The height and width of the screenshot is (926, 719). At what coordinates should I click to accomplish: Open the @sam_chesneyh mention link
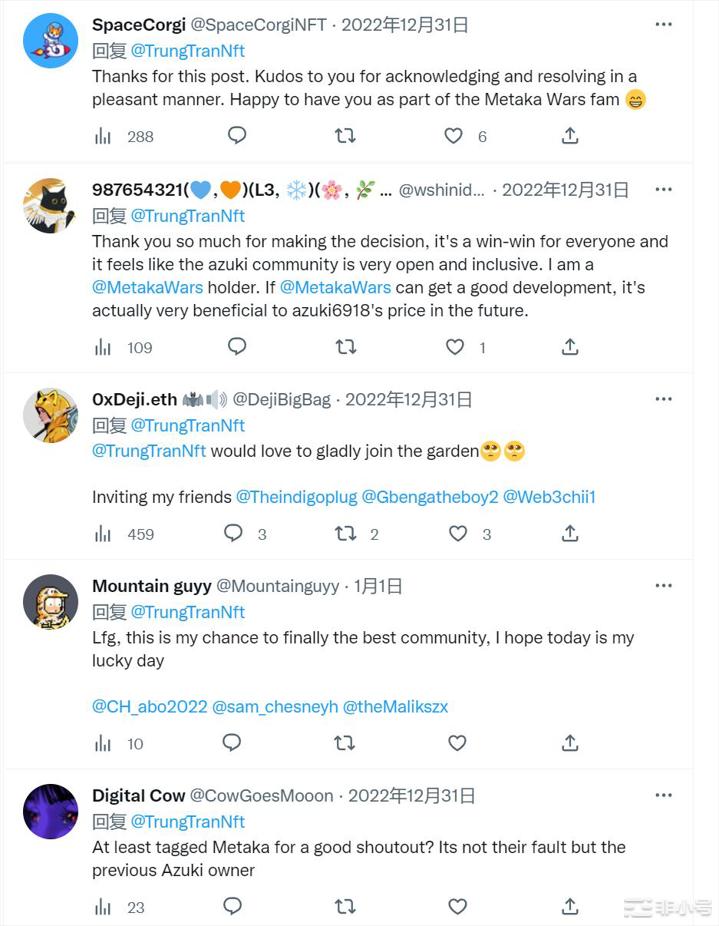(274, 706)
